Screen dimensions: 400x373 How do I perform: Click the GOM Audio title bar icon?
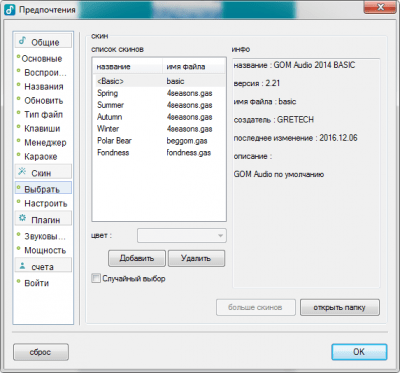click(x=10, y=9)
